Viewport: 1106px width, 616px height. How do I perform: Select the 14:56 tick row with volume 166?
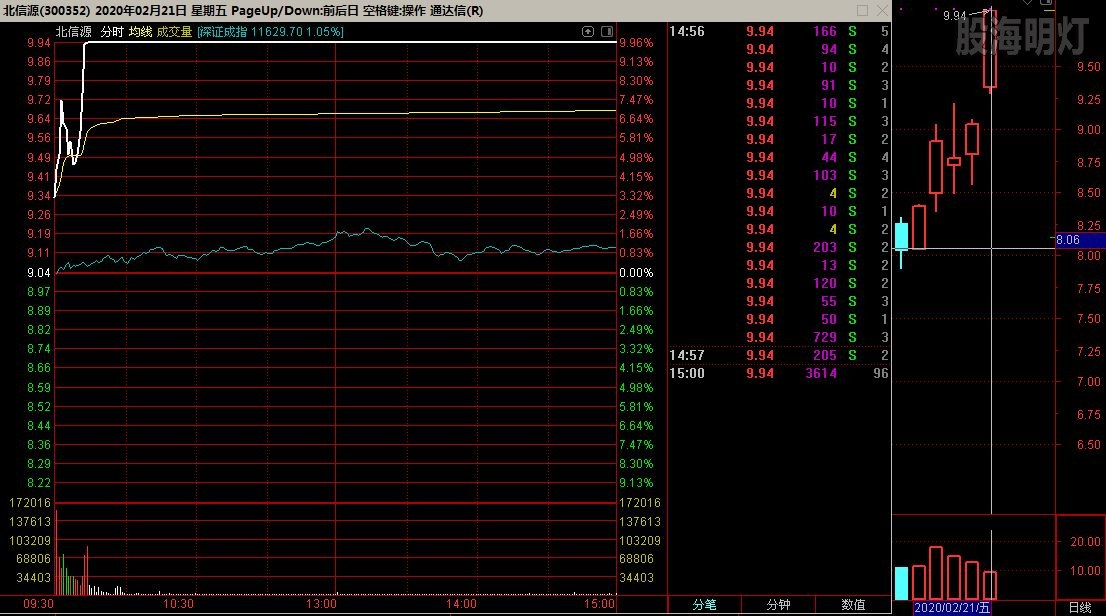(x=779, y=32)
